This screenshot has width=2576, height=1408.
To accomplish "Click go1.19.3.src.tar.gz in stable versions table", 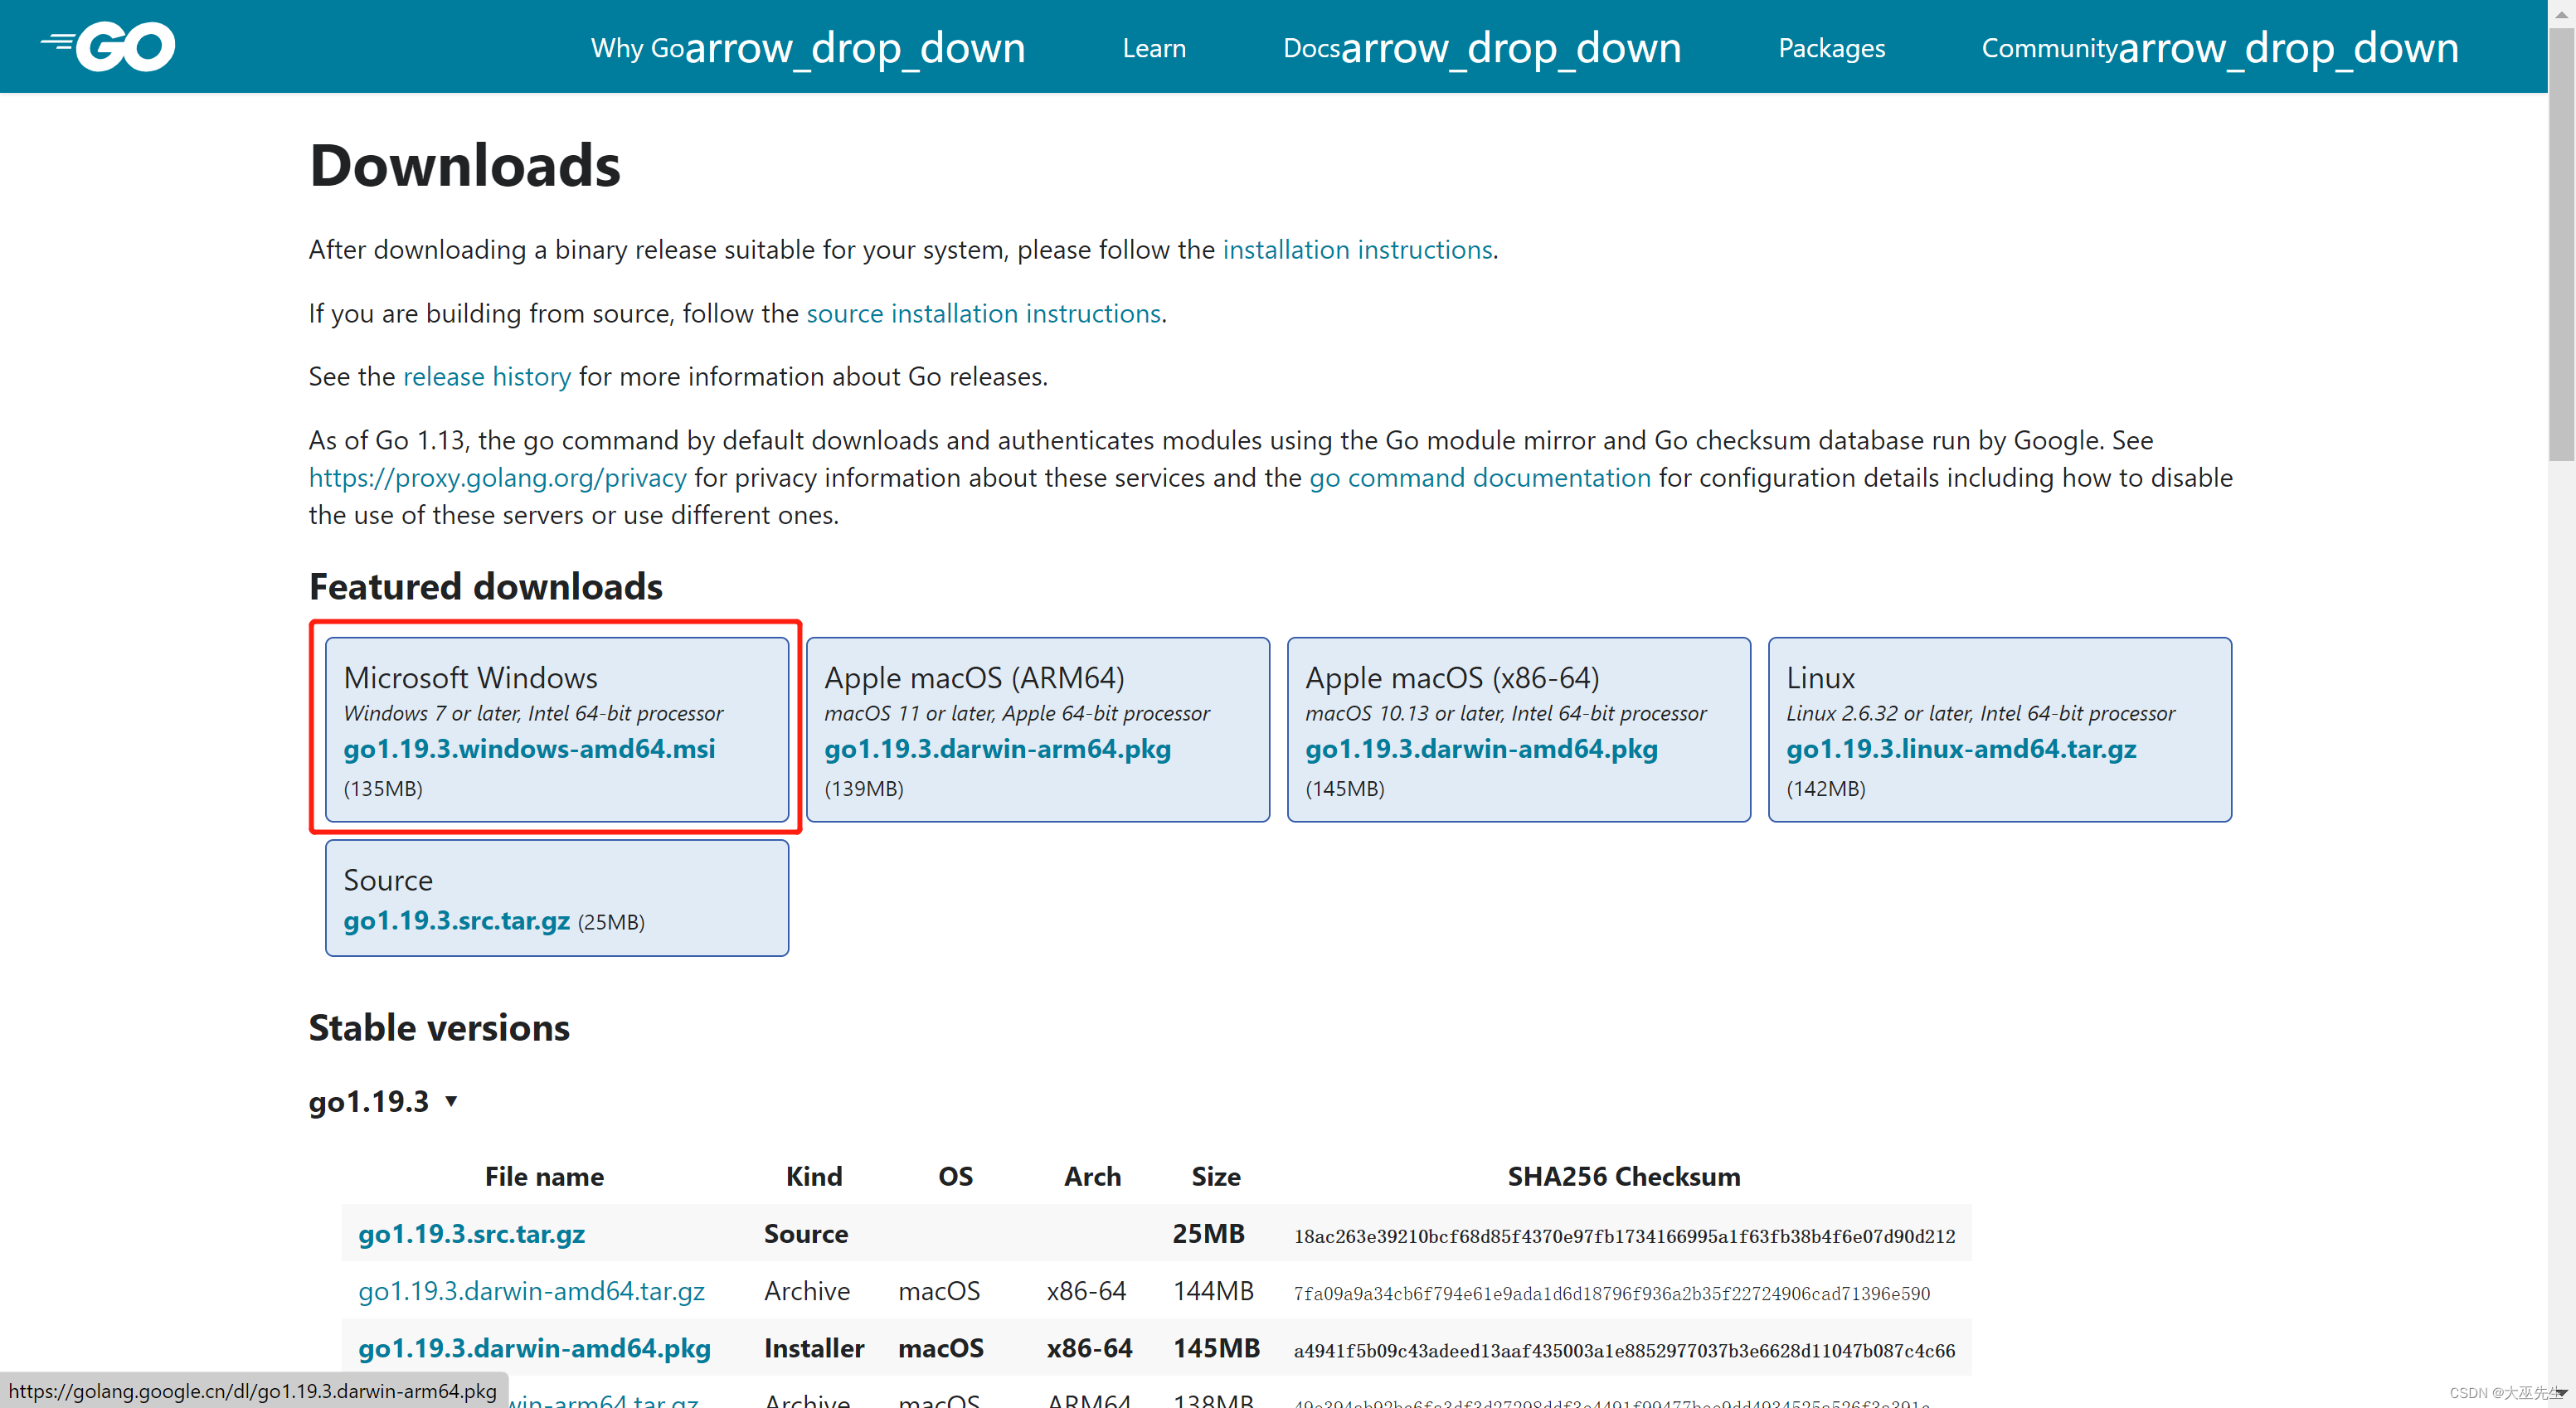I will [471, 1233].
